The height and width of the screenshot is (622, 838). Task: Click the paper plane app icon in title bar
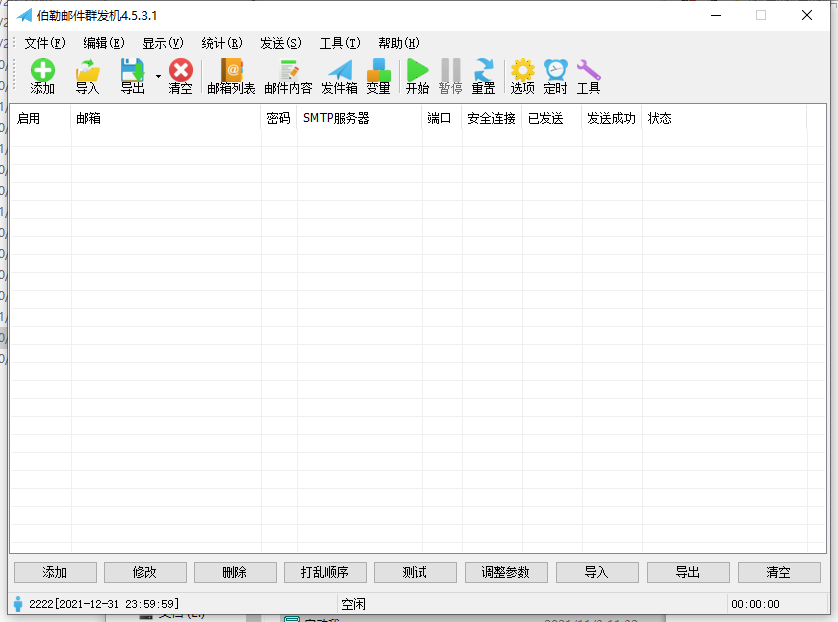coord(25,15)
